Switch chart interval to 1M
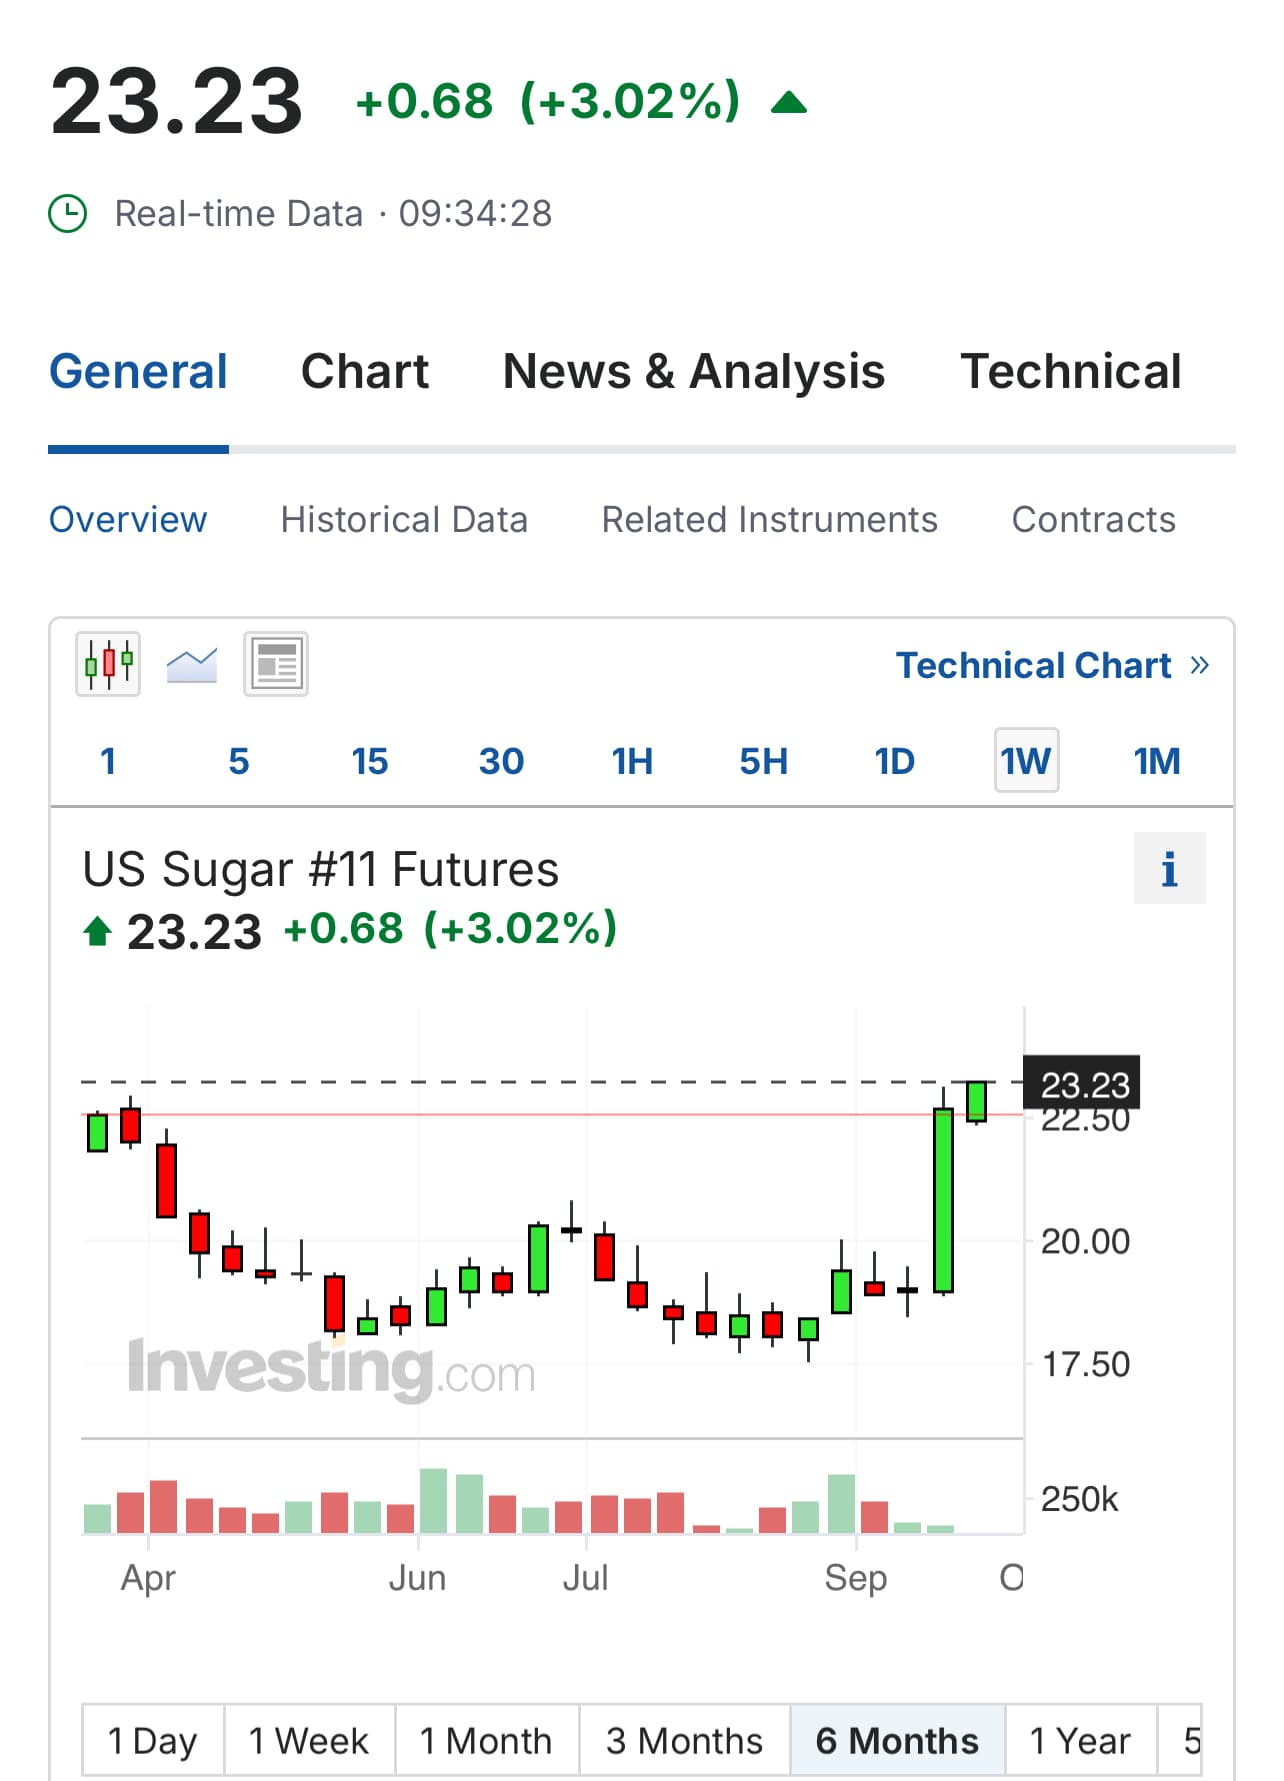Viewport: 1284px width, 1781px height. pos(1157,761)
